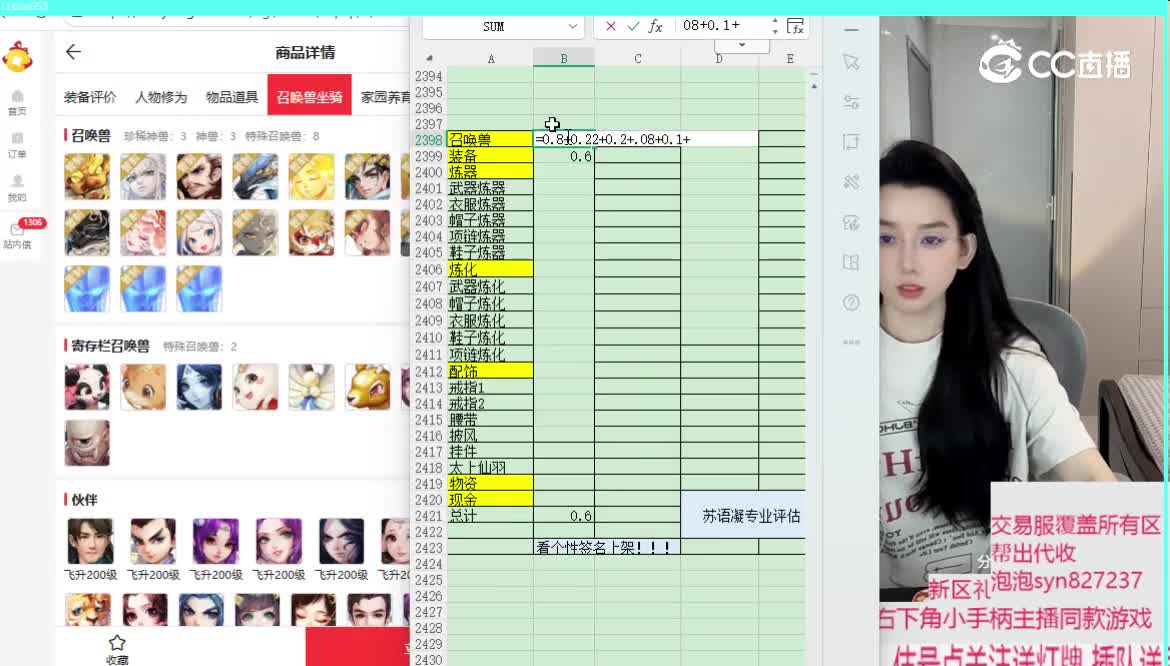The width and height of the screenshot is (1170, 666).
Task: Click the panda pet thumbnail in 寄存栏召唤兽
Action: tap(87, 387)
